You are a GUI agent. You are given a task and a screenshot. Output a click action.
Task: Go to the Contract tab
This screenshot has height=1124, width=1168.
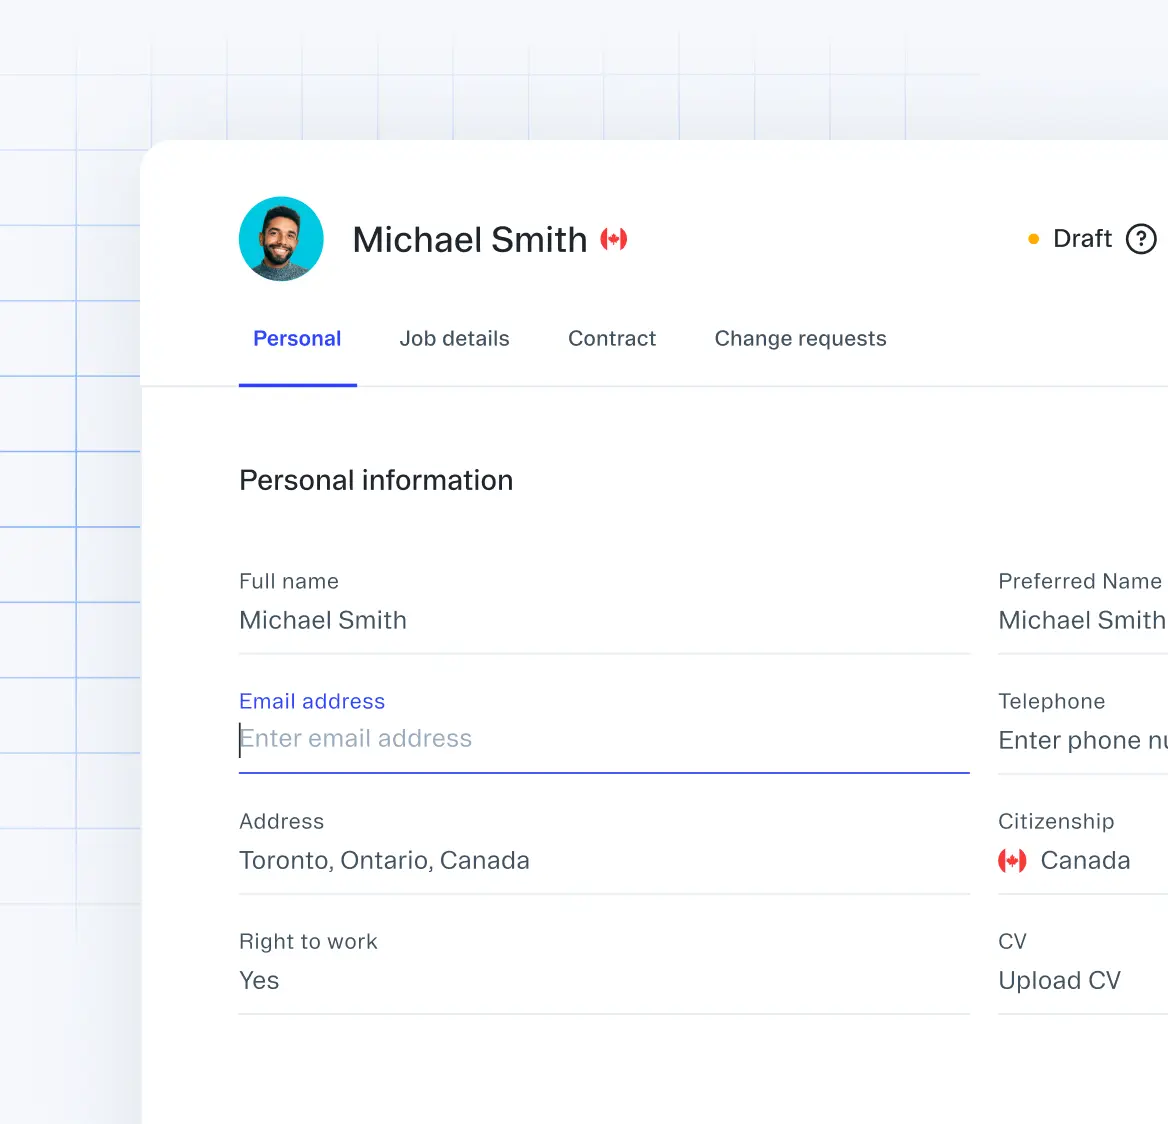click(612, 339)
